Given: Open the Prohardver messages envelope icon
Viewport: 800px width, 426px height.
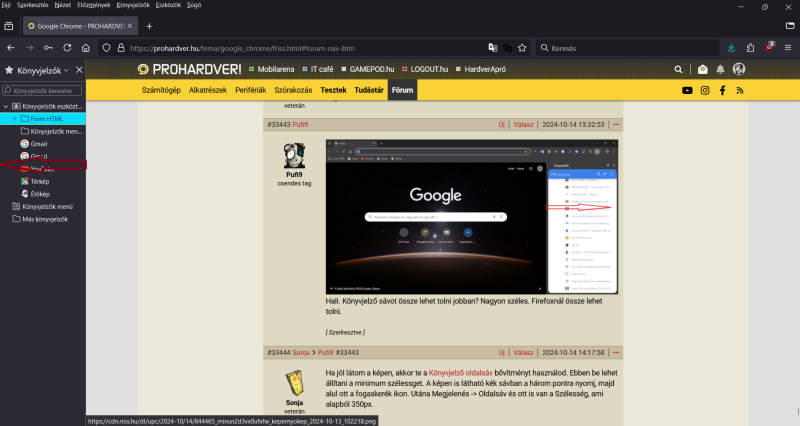Looking at the screenshot, I should point(703,69).
